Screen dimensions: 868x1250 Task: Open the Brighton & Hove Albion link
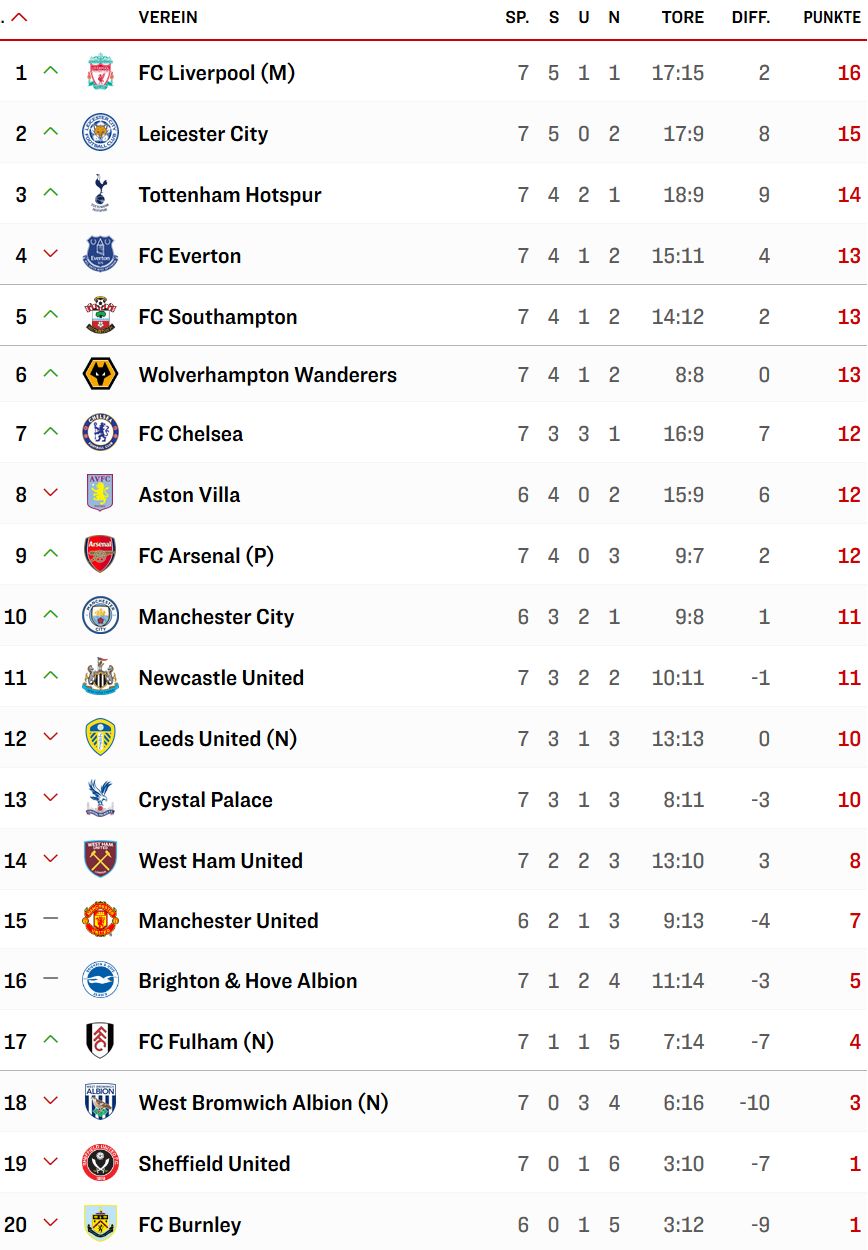248,981
